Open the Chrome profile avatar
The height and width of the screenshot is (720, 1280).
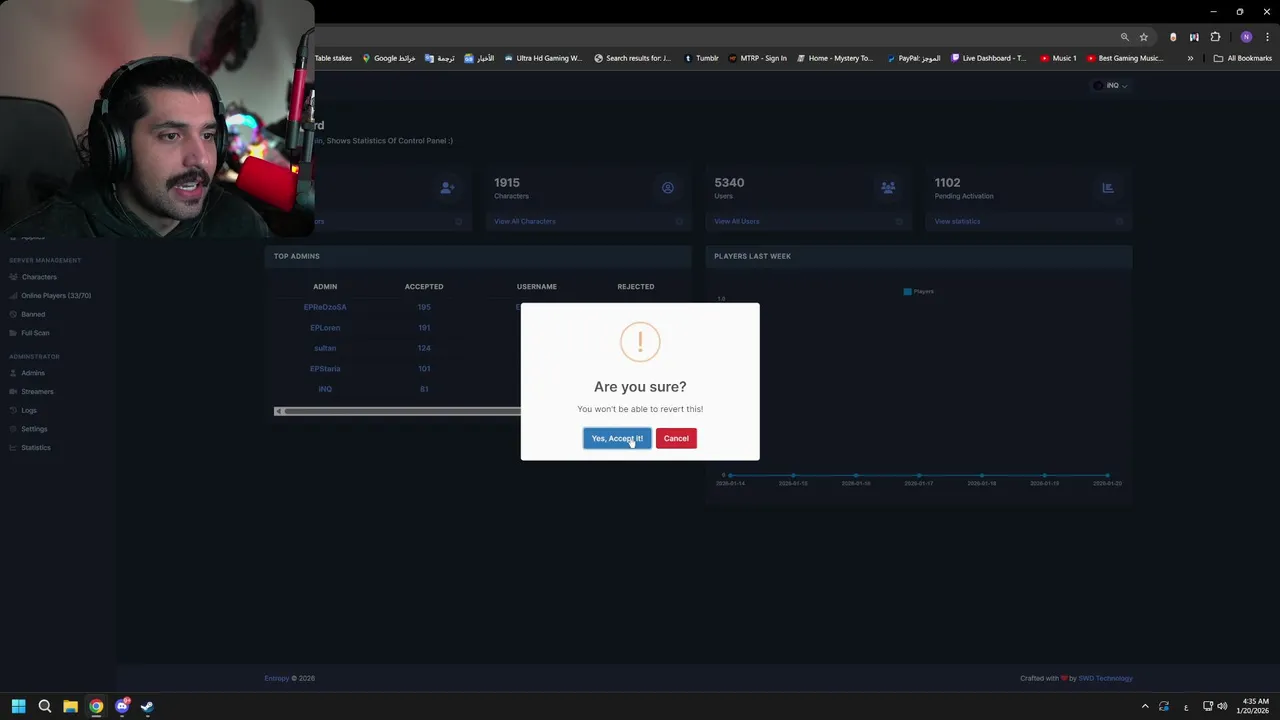[x=1246, y=37]
